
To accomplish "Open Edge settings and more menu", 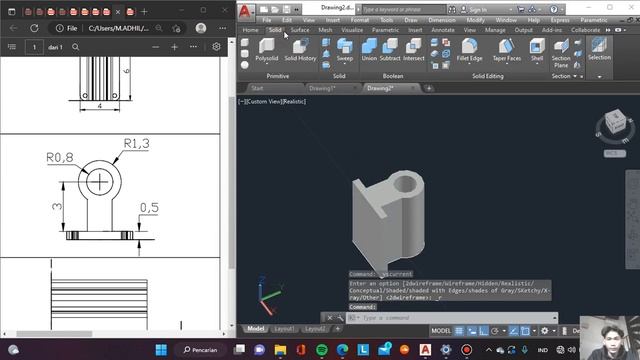I will (x=222, y=28).
